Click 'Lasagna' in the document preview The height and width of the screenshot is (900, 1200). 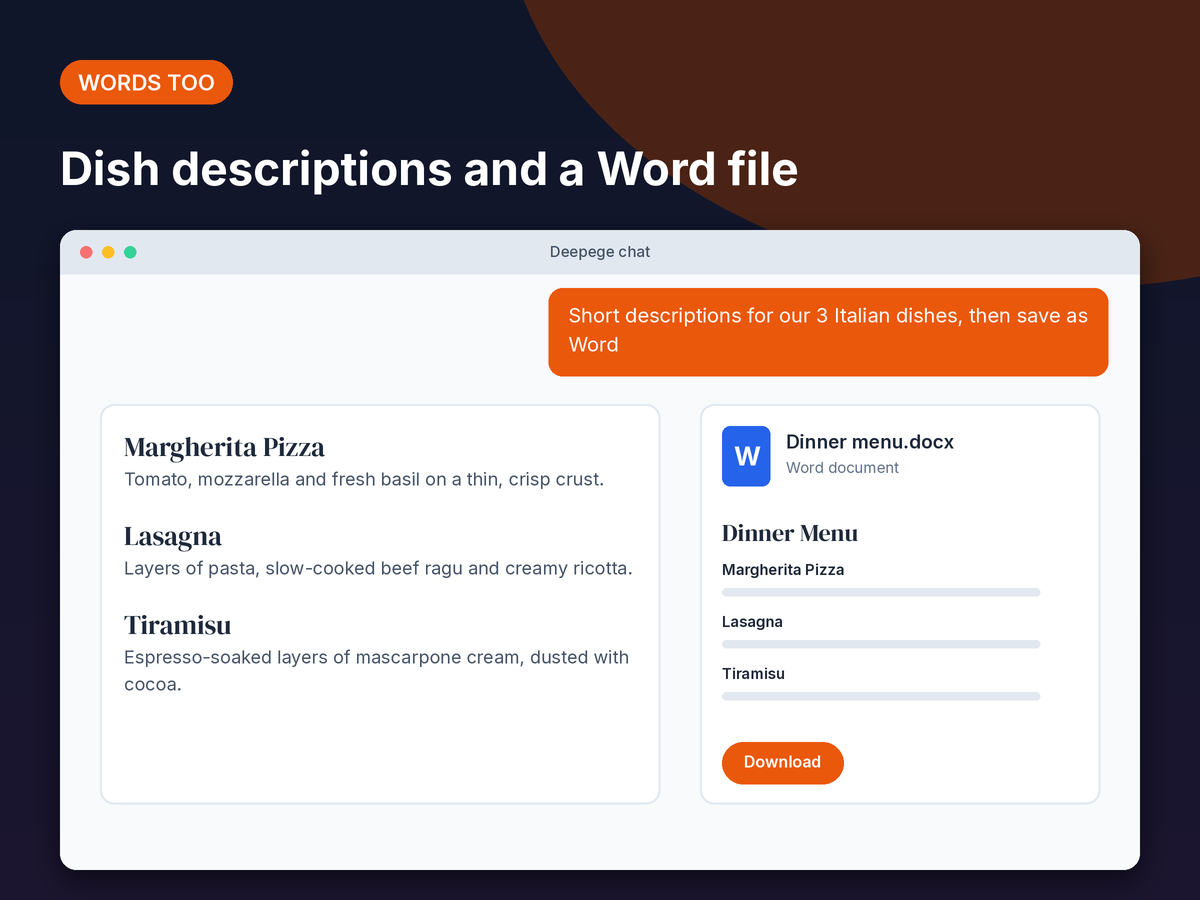click(x=752, y=622)
